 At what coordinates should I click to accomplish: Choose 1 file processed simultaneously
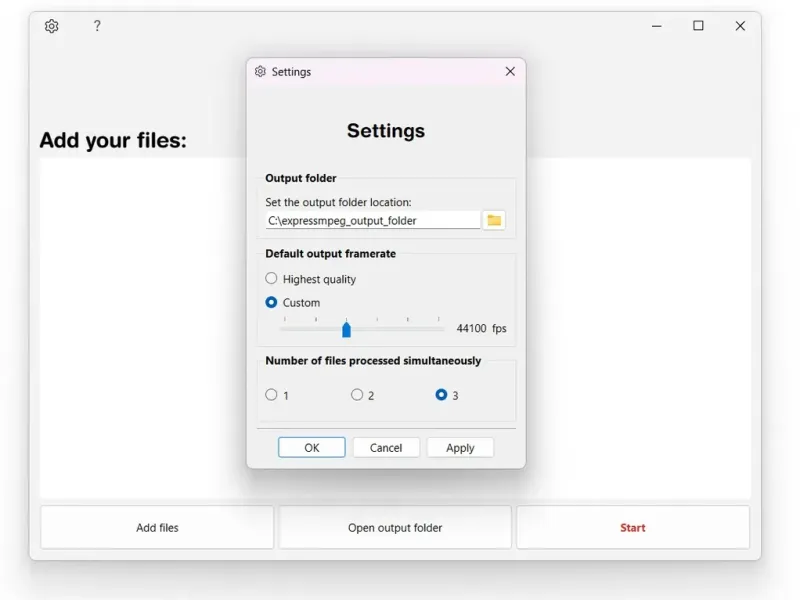pos(271,394)
